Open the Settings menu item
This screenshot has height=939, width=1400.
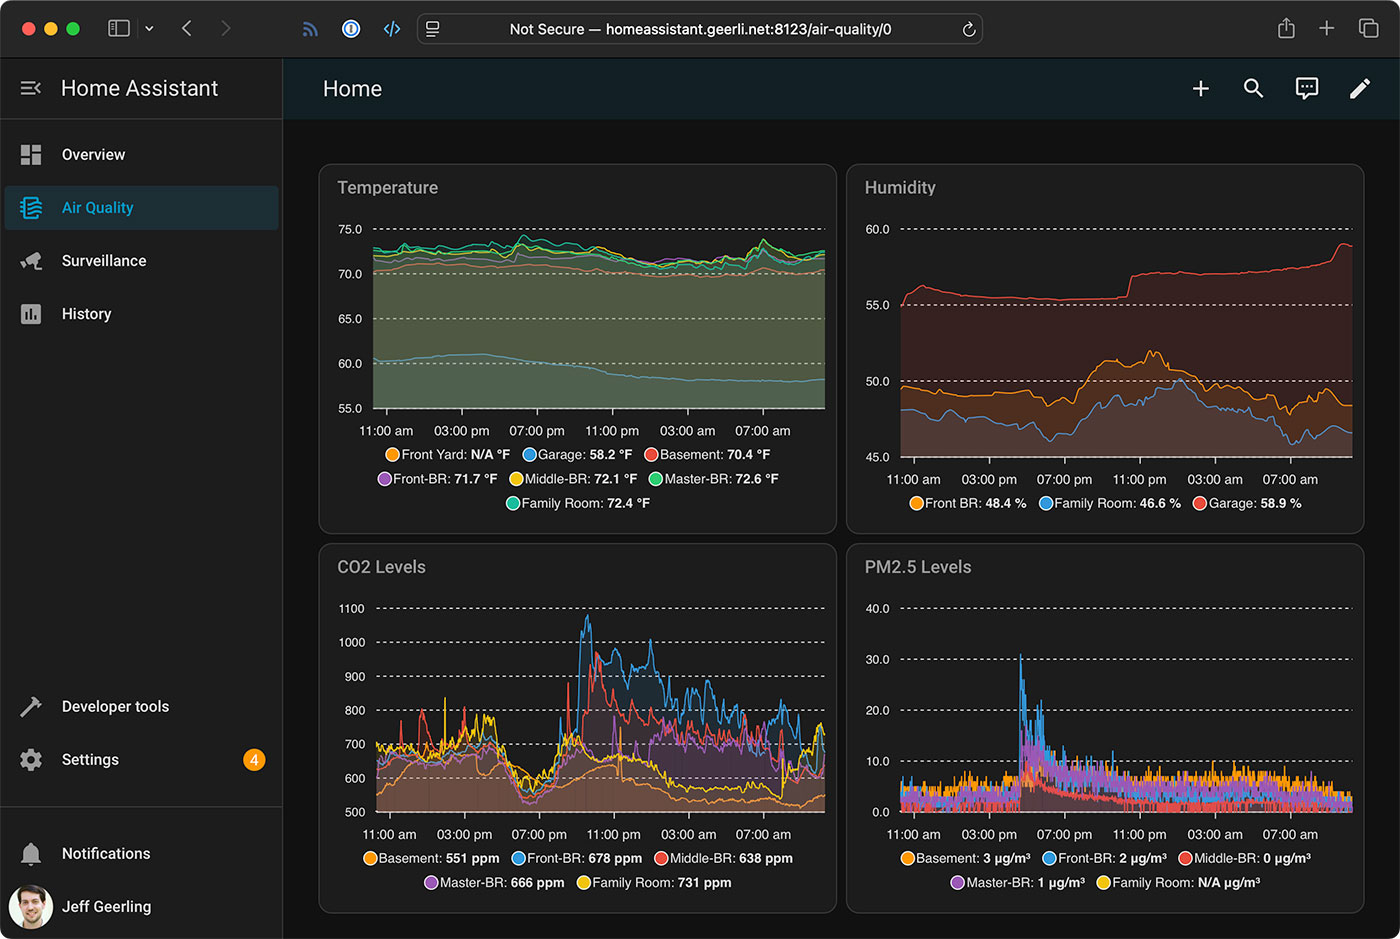click(x=141, y=760)
